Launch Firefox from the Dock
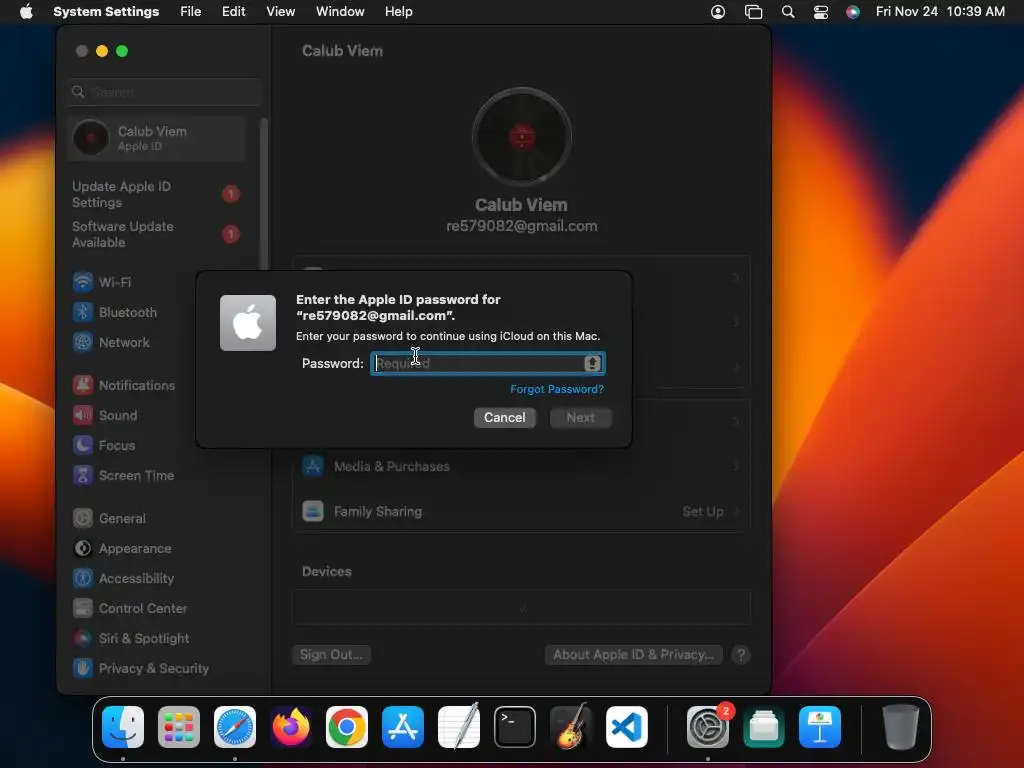The width and height of the screenshot is (1024, 768). click(x=291, y=727)
